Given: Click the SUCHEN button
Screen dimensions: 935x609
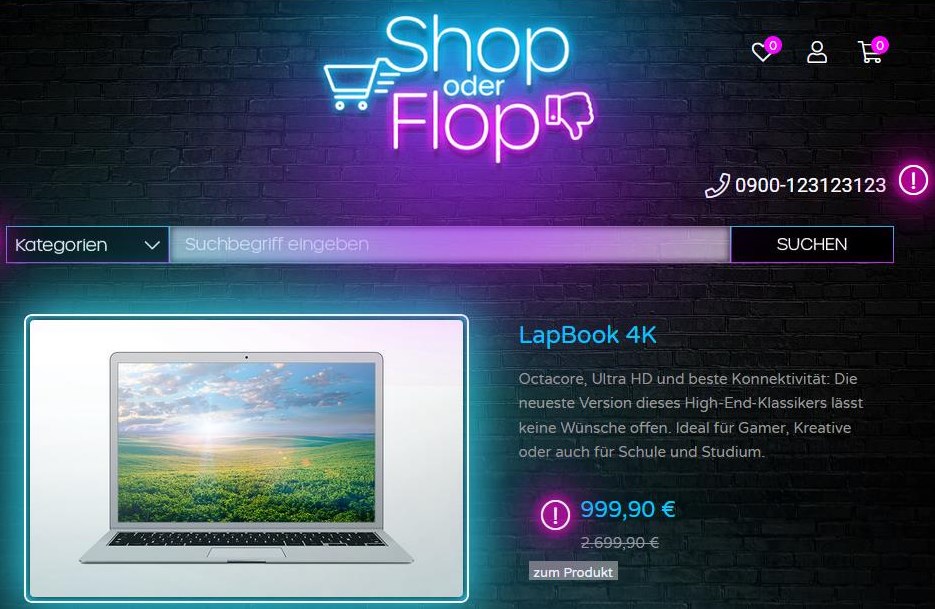Looking at the screenshot, I should (812, 245).
